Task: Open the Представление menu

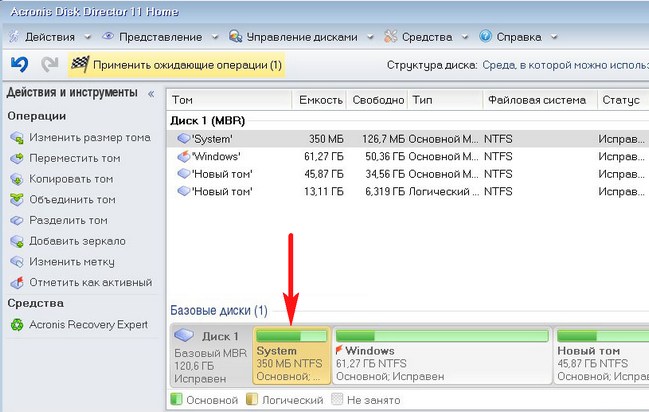Action: [161, 37]
